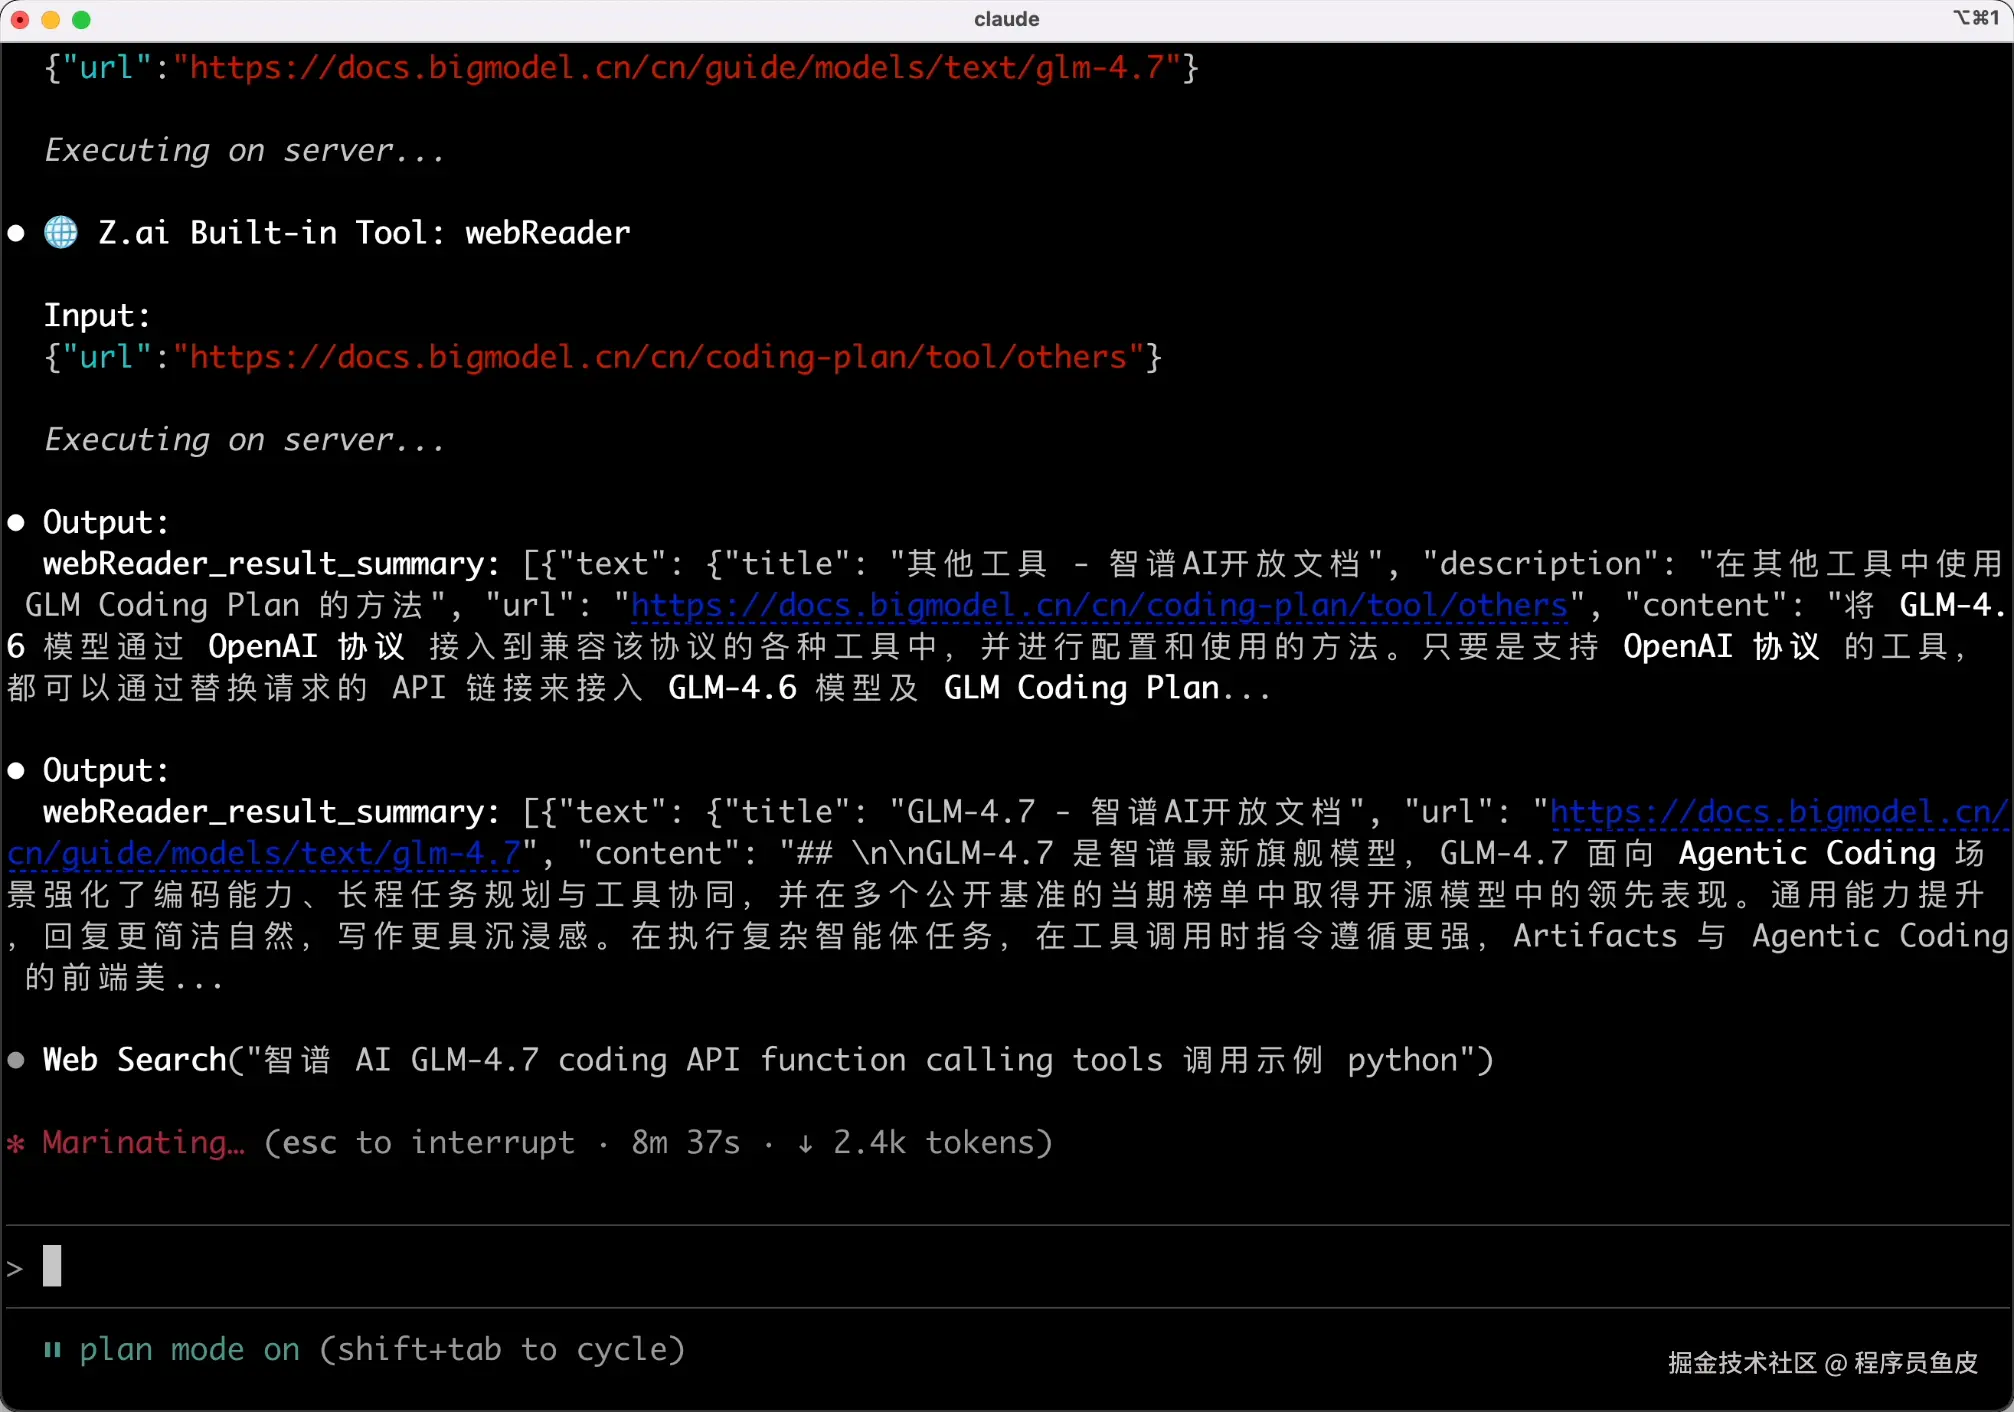This screenshot has width=2014, height=1412.
Task: Click the bullet before the second Output
Action: tap(16, 770)
